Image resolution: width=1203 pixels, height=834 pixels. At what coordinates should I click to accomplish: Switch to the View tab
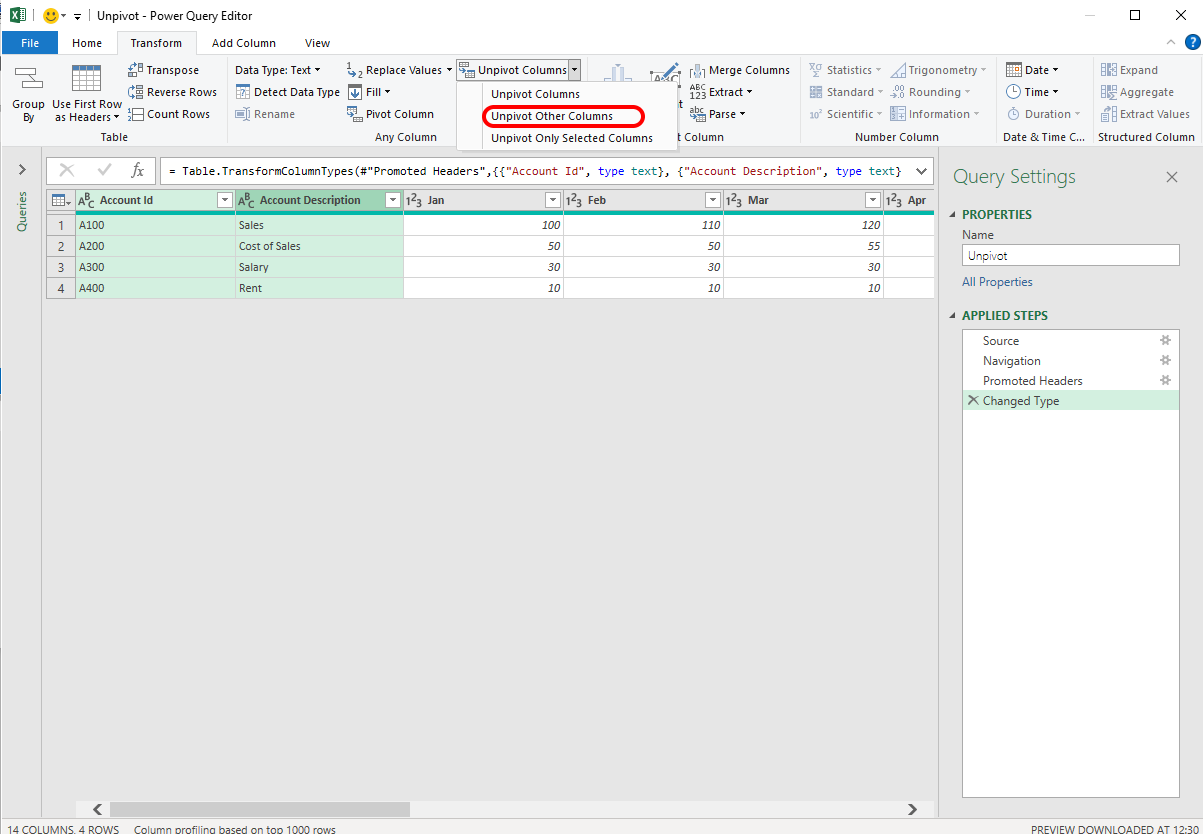coord(318,43)
